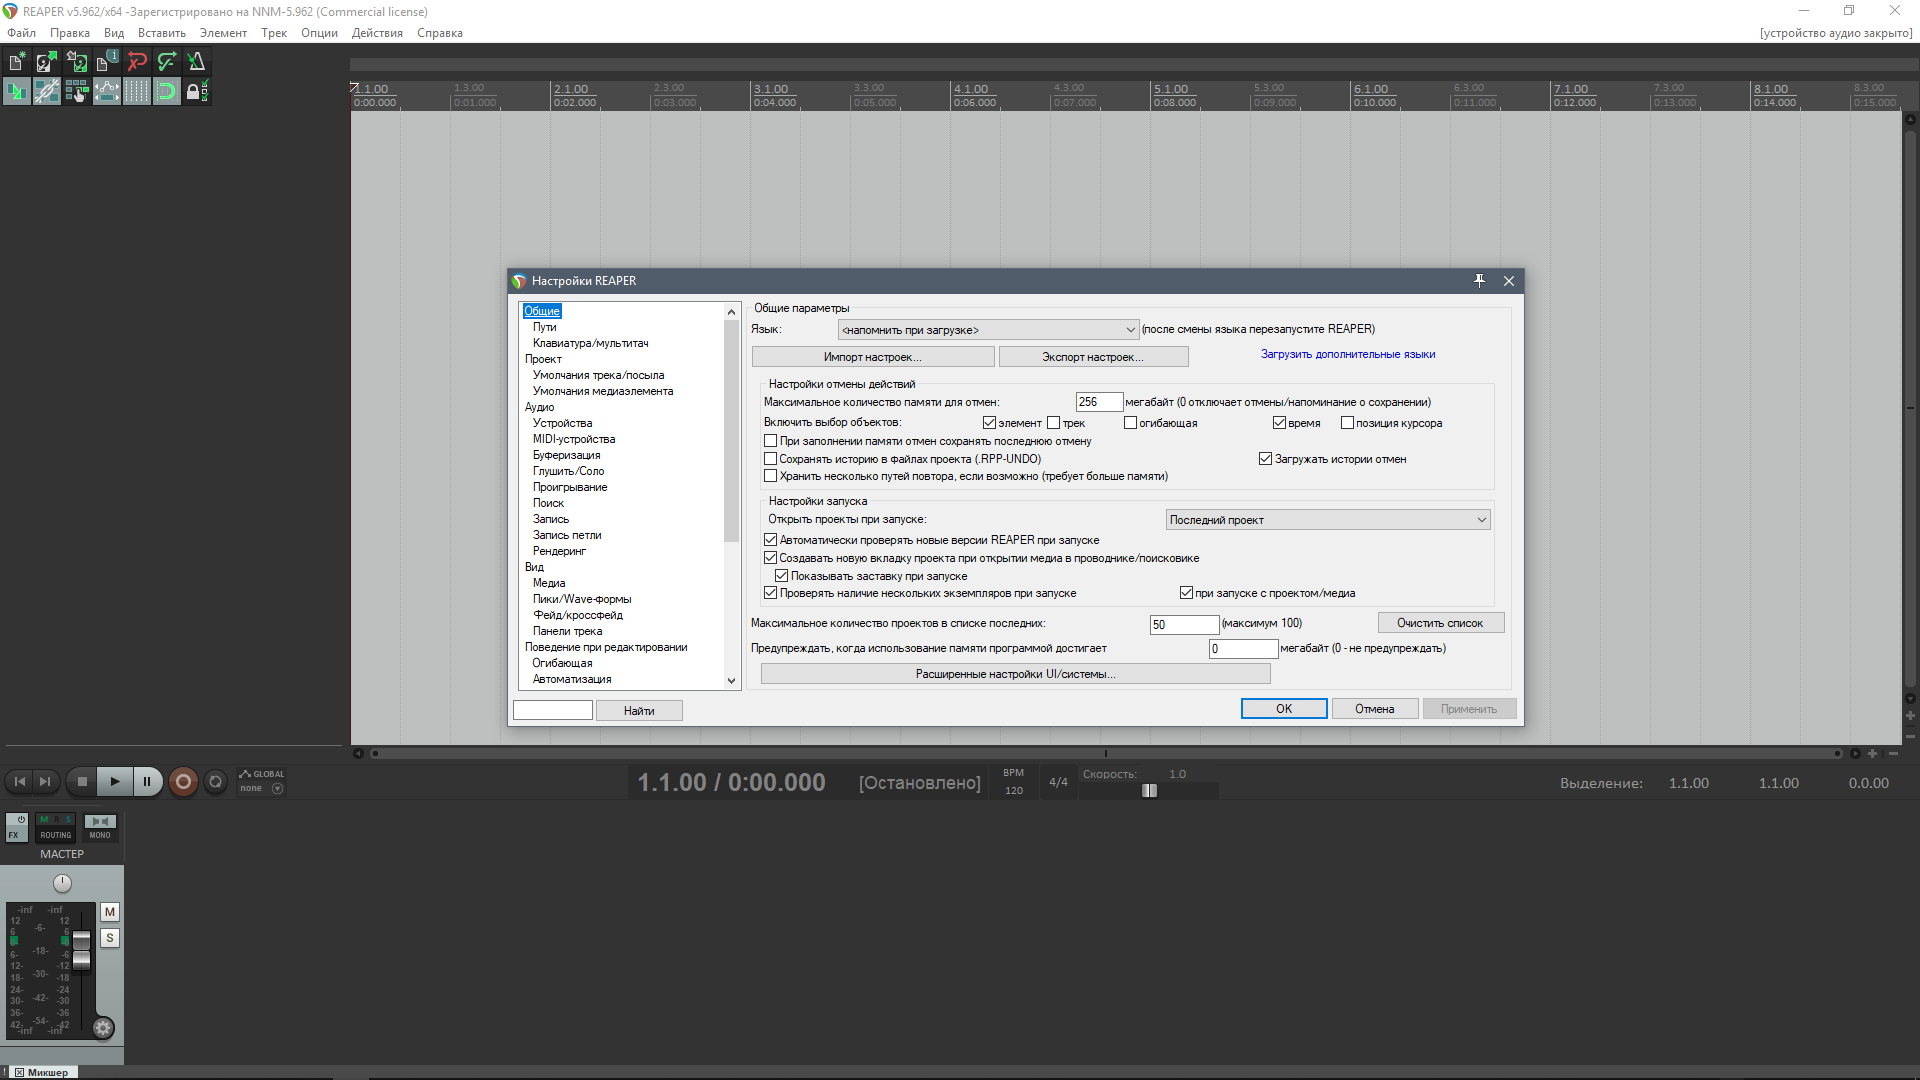The height and width of the screenshot is (1080, 1920).
Task: Pin the Настройки REAPER dialog
Action: (1479, 281)
